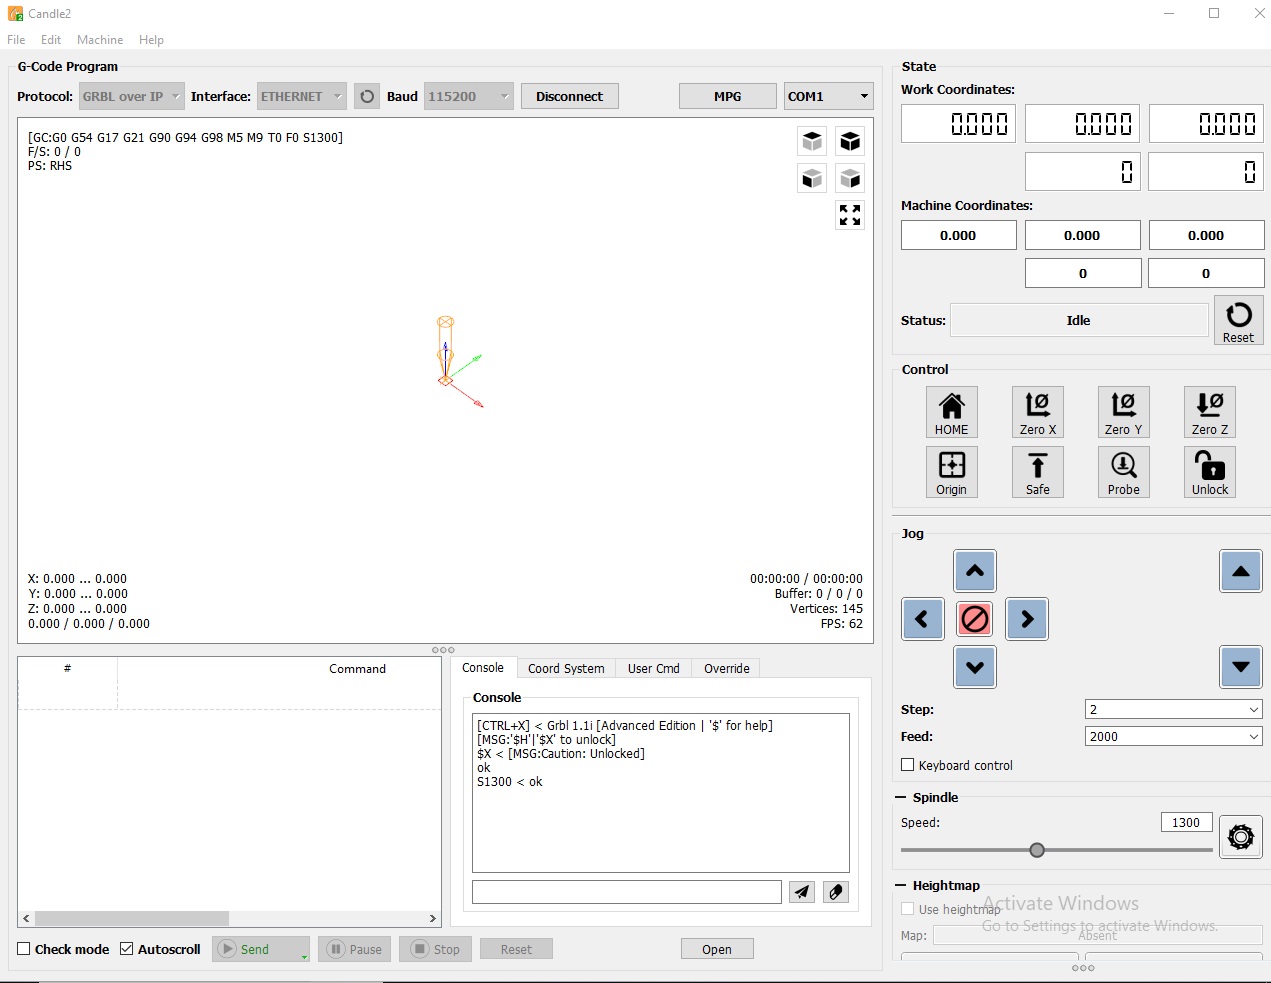
Task: Expand the jog Step dropdown
Action: click(1173, 709)
